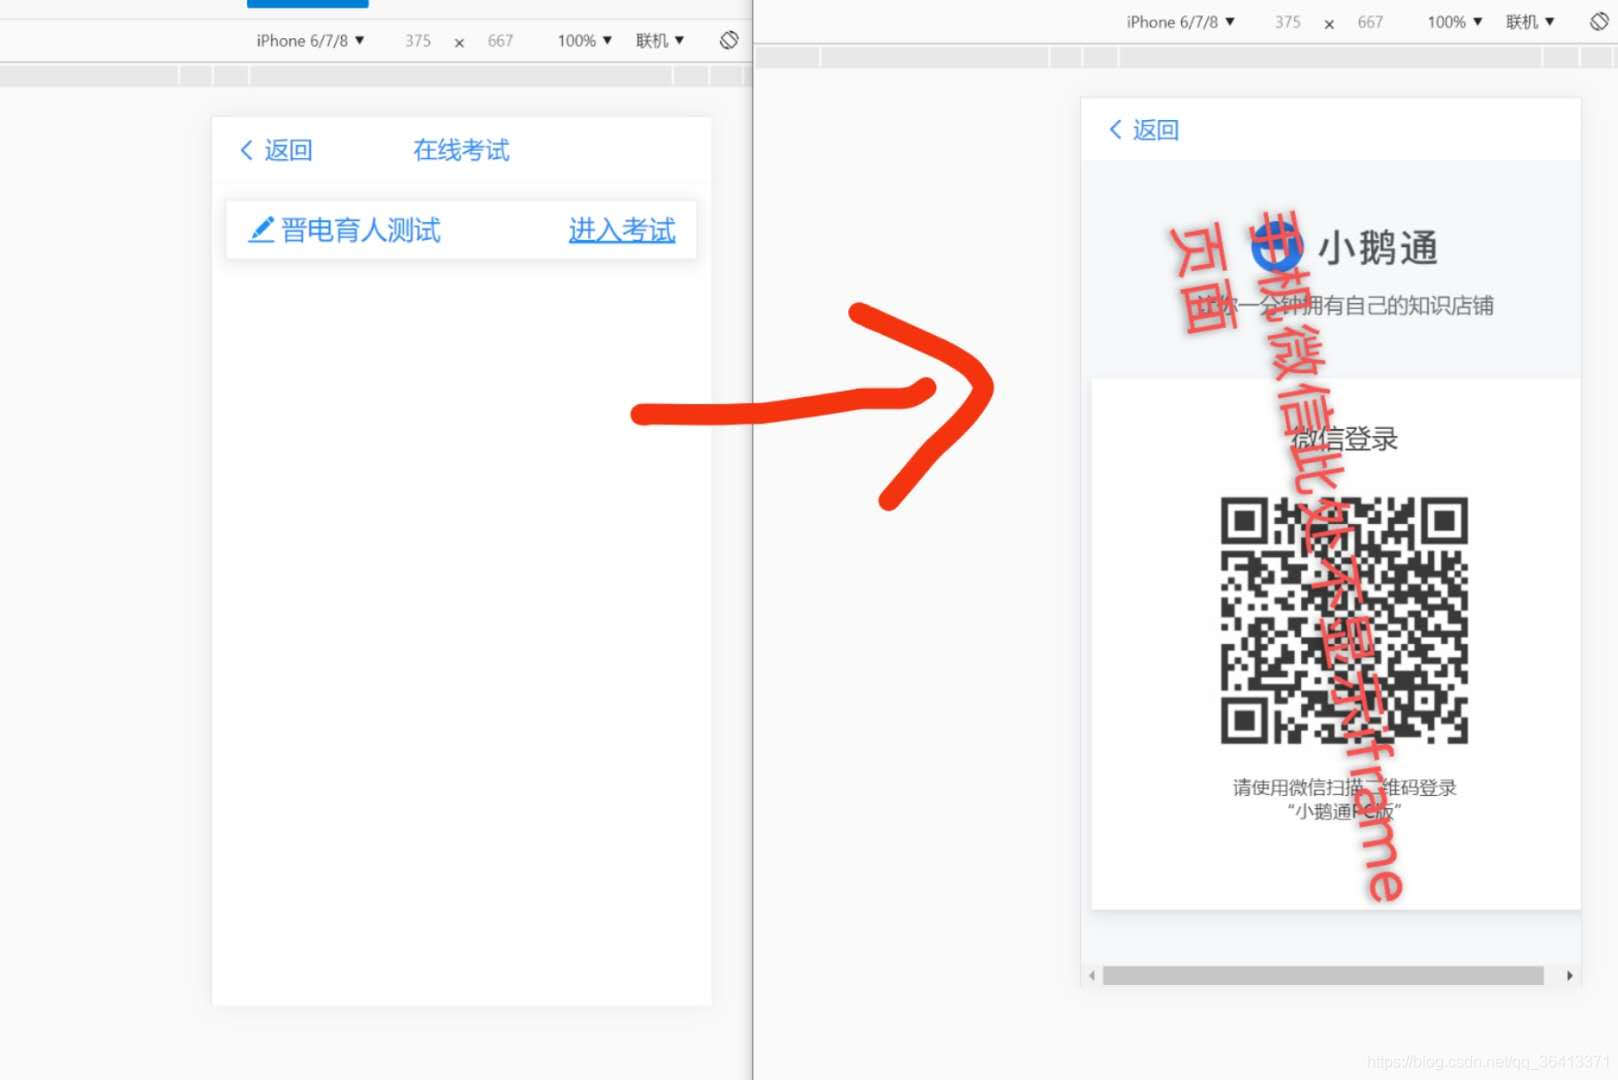
Task: Click the 晋电育人测试 exam title
Action: tap(361, 230)
